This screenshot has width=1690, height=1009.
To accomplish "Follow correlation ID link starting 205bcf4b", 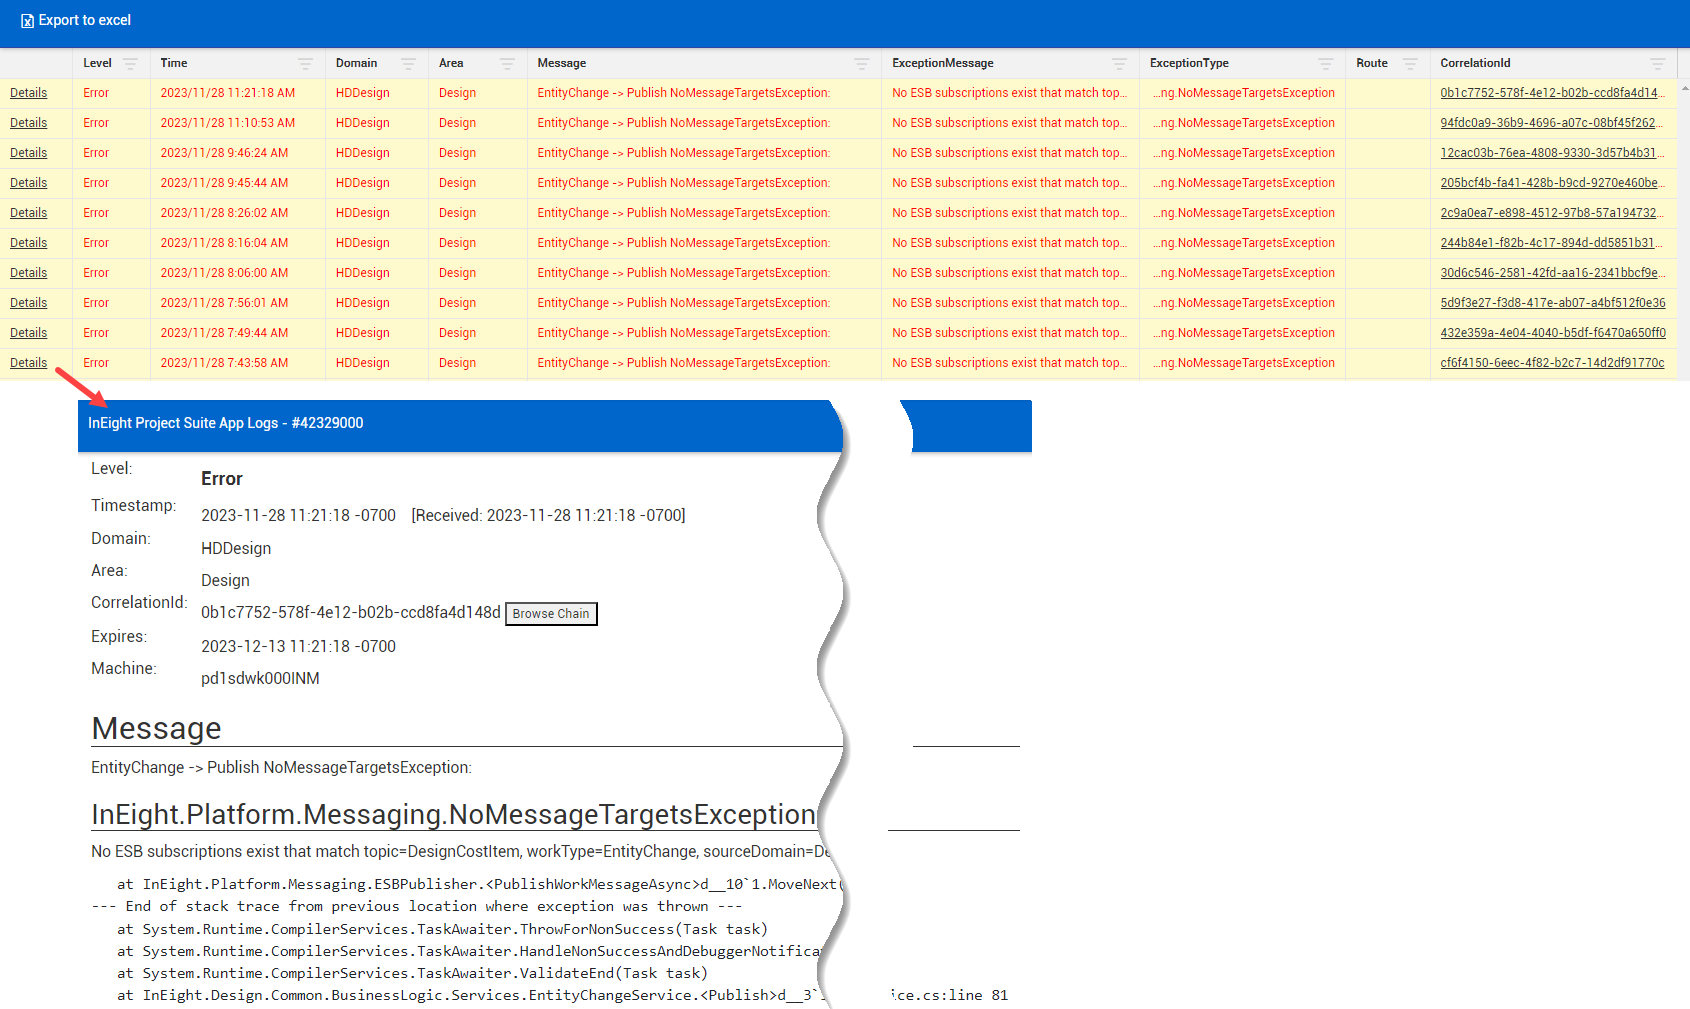I will click(x=1552, y=183).
